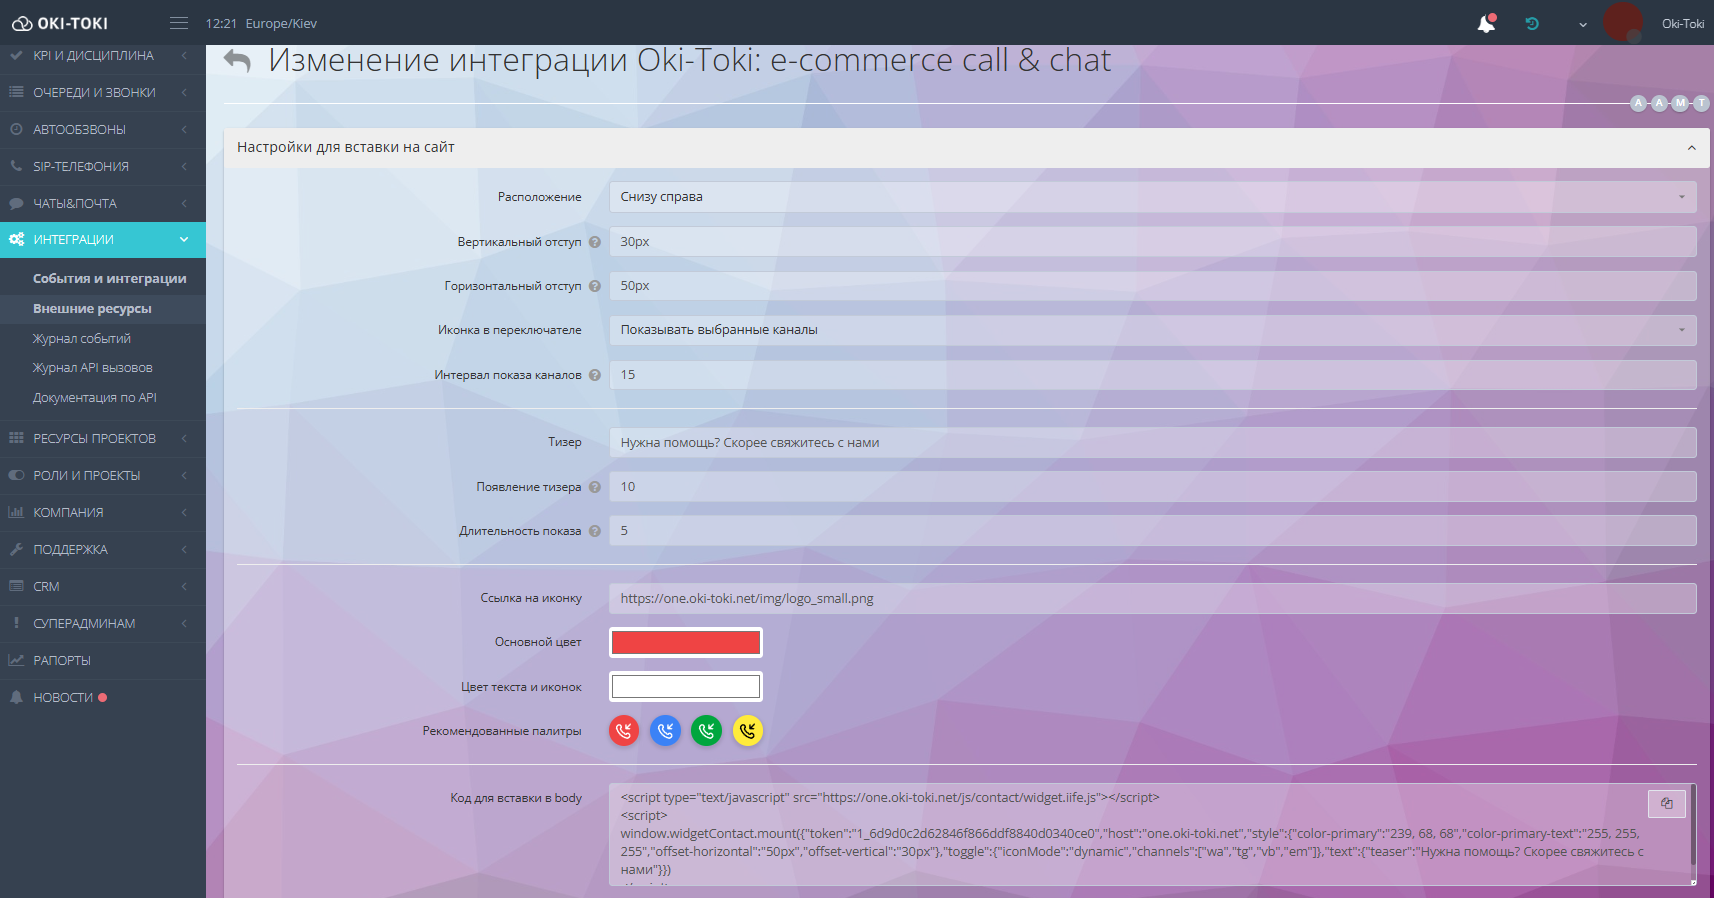Collapse the Настройки для вставки на сайт panel
The width and height of the screenshot is (1714, 898).
(x=1691, y=148)
